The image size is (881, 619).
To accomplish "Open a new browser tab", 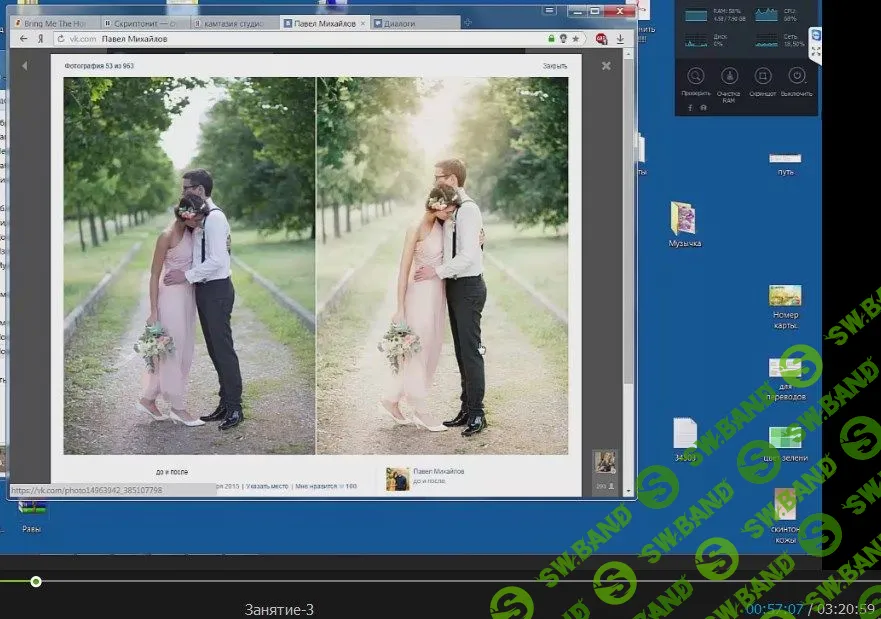I will 468,22.
